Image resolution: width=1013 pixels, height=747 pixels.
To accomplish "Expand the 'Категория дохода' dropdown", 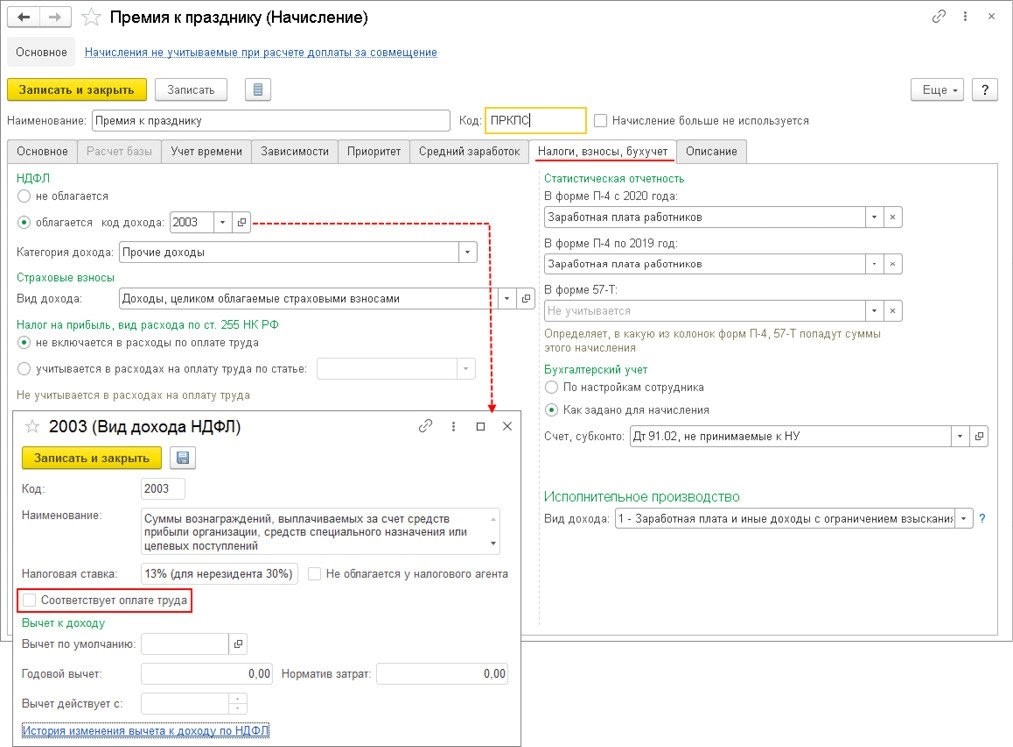I will coord(467,253).
